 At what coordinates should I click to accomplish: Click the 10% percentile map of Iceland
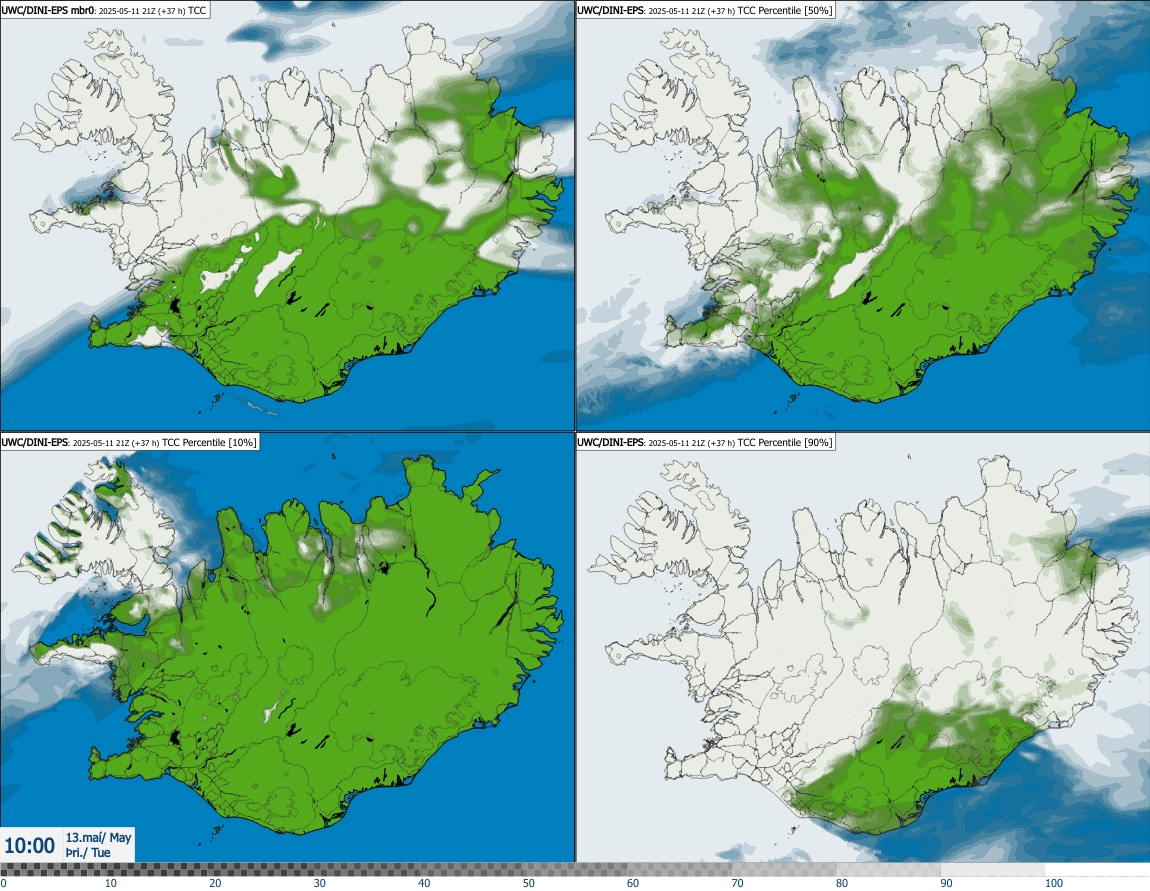[x=287, y=648]
